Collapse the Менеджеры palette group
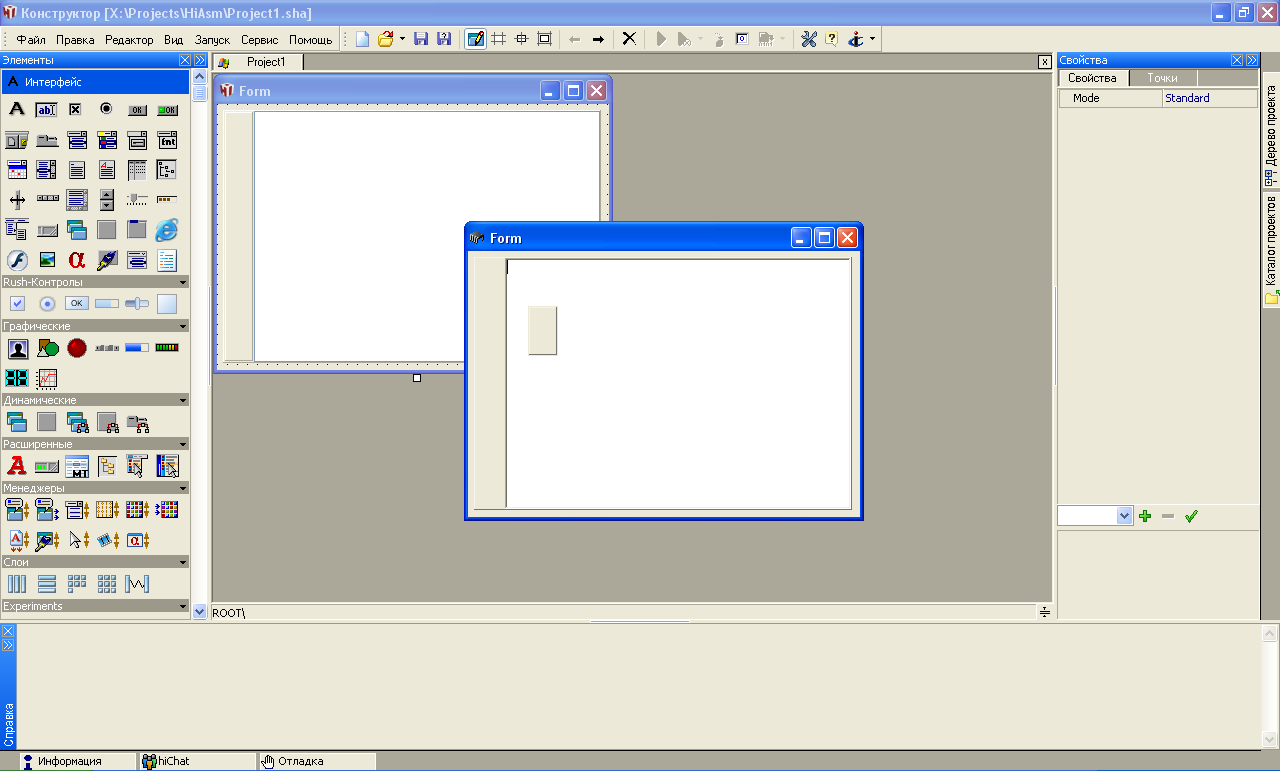 pos(183,488)
